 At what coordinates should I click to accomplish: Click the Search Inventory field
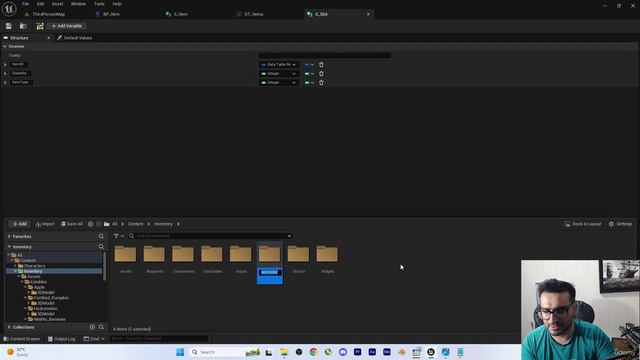click(x=210, y=236)
